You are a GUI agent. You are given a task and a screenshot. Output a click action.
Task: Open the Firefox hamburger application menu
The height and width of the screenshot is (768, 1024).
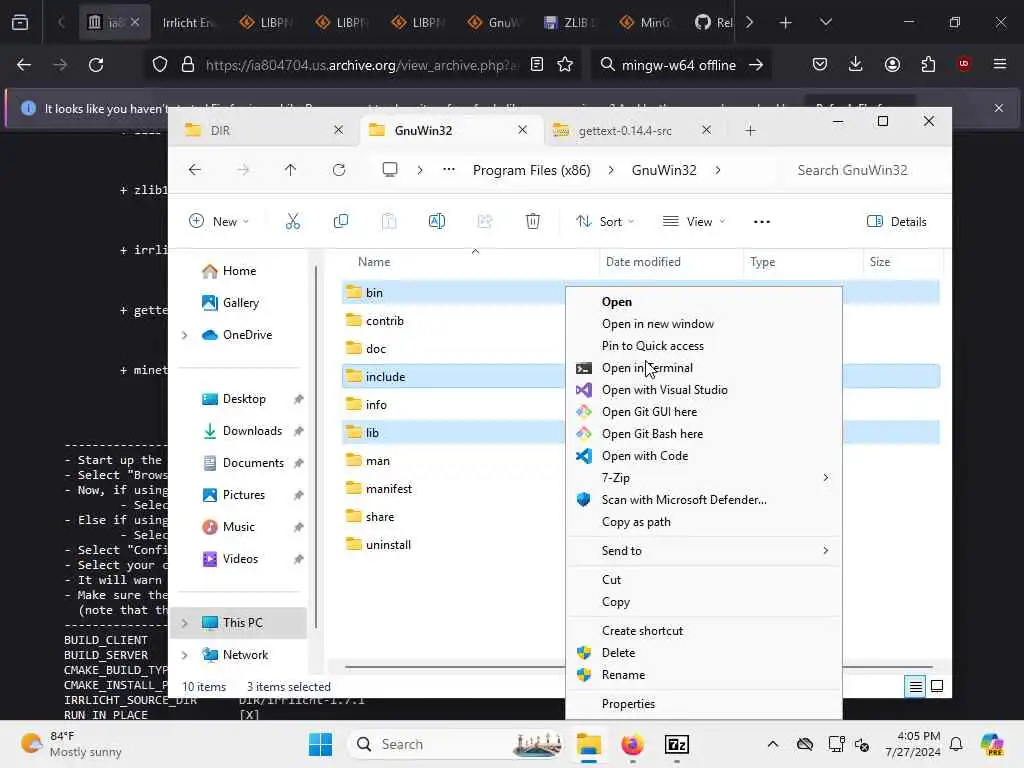pos(1000,65)
